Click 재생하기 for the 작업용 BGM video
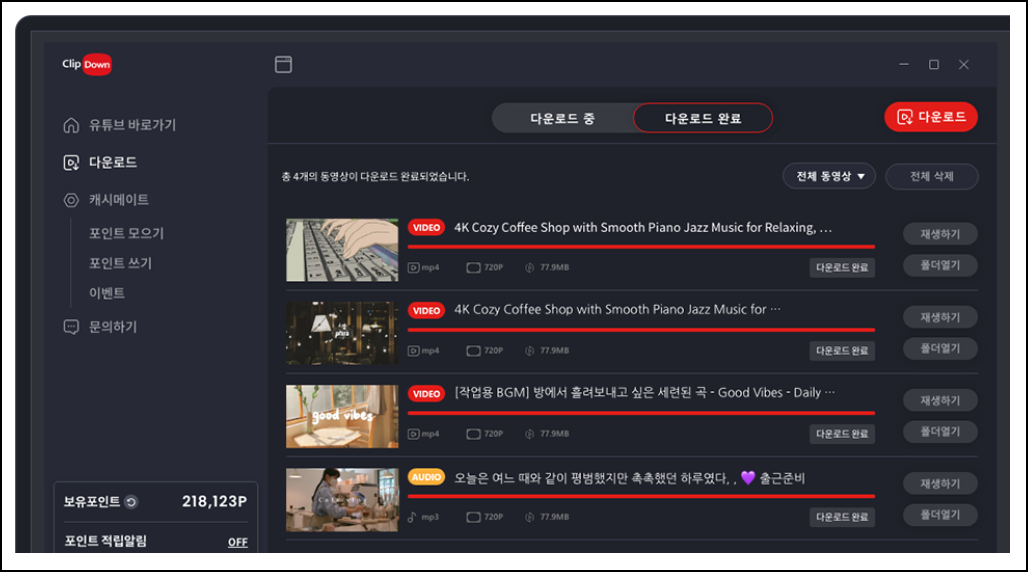Viewport: 1028px width, 572px height. (x=940, y=400)
